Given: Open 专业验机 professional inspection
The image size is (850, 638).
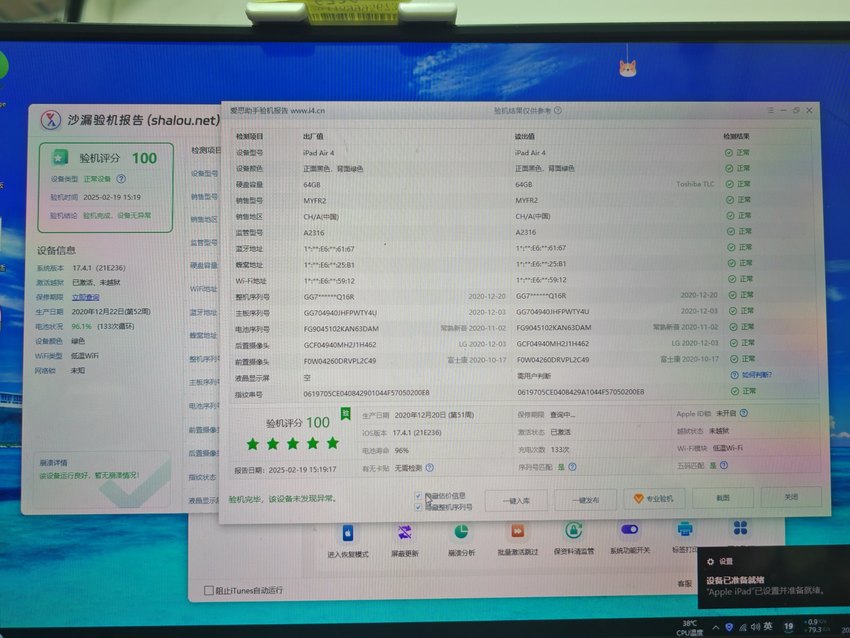Looking at the screenshot, I should pos(654,499).
